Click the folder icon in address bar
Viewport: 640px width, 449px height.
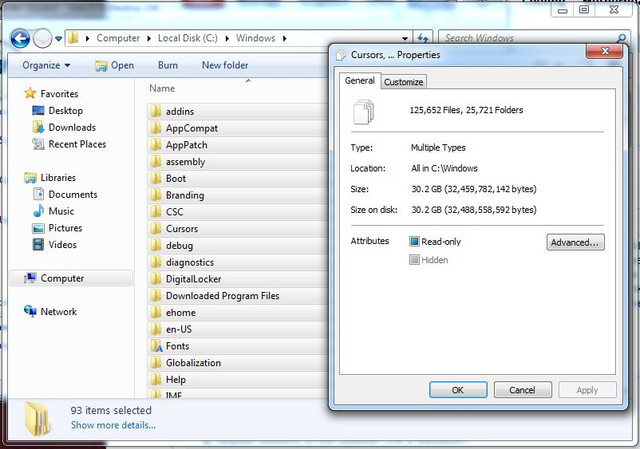pyautogui.click(x=73, y=38)
